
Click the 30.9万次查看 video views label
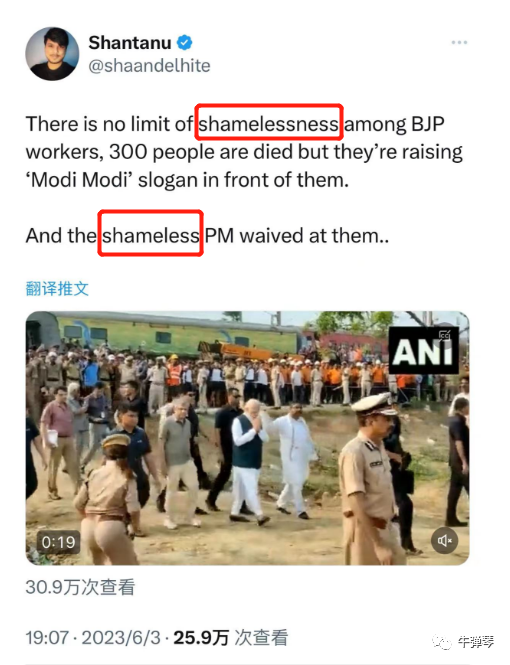pos(80,587)
